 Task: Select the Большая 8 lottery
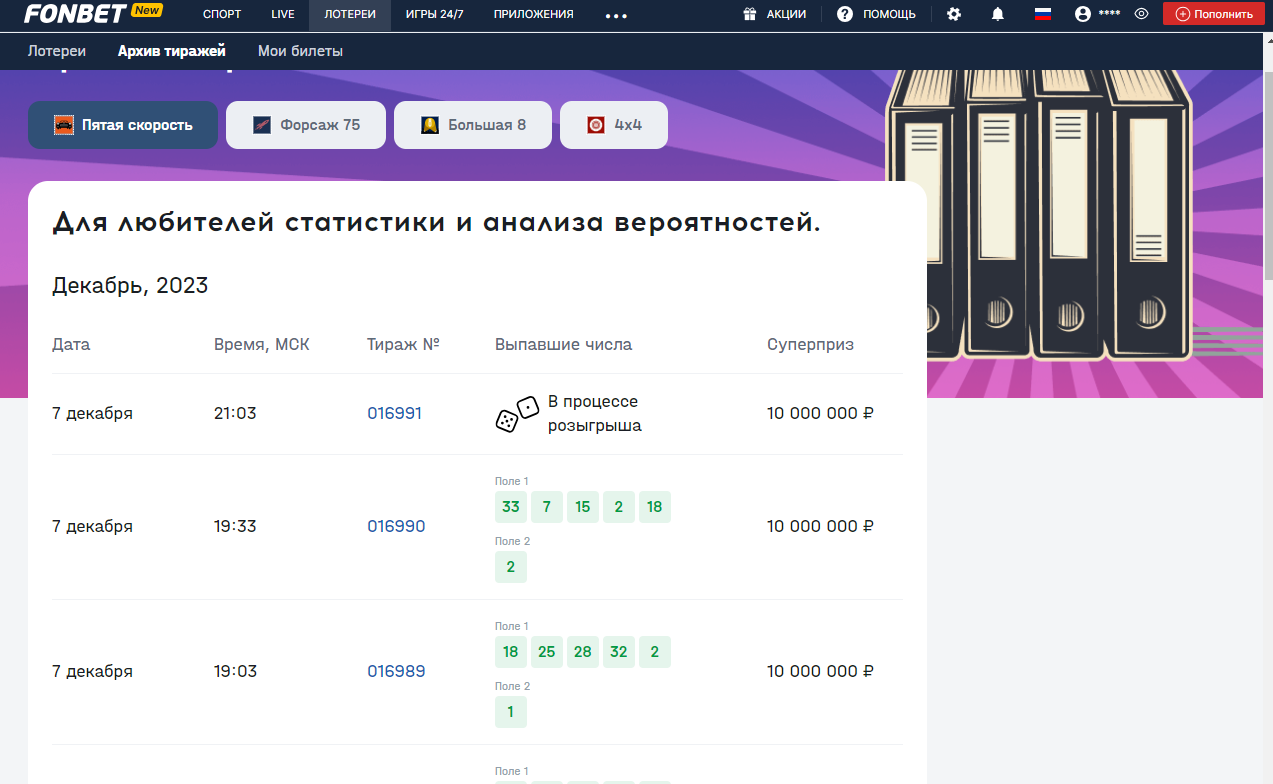tap(473, 125)
